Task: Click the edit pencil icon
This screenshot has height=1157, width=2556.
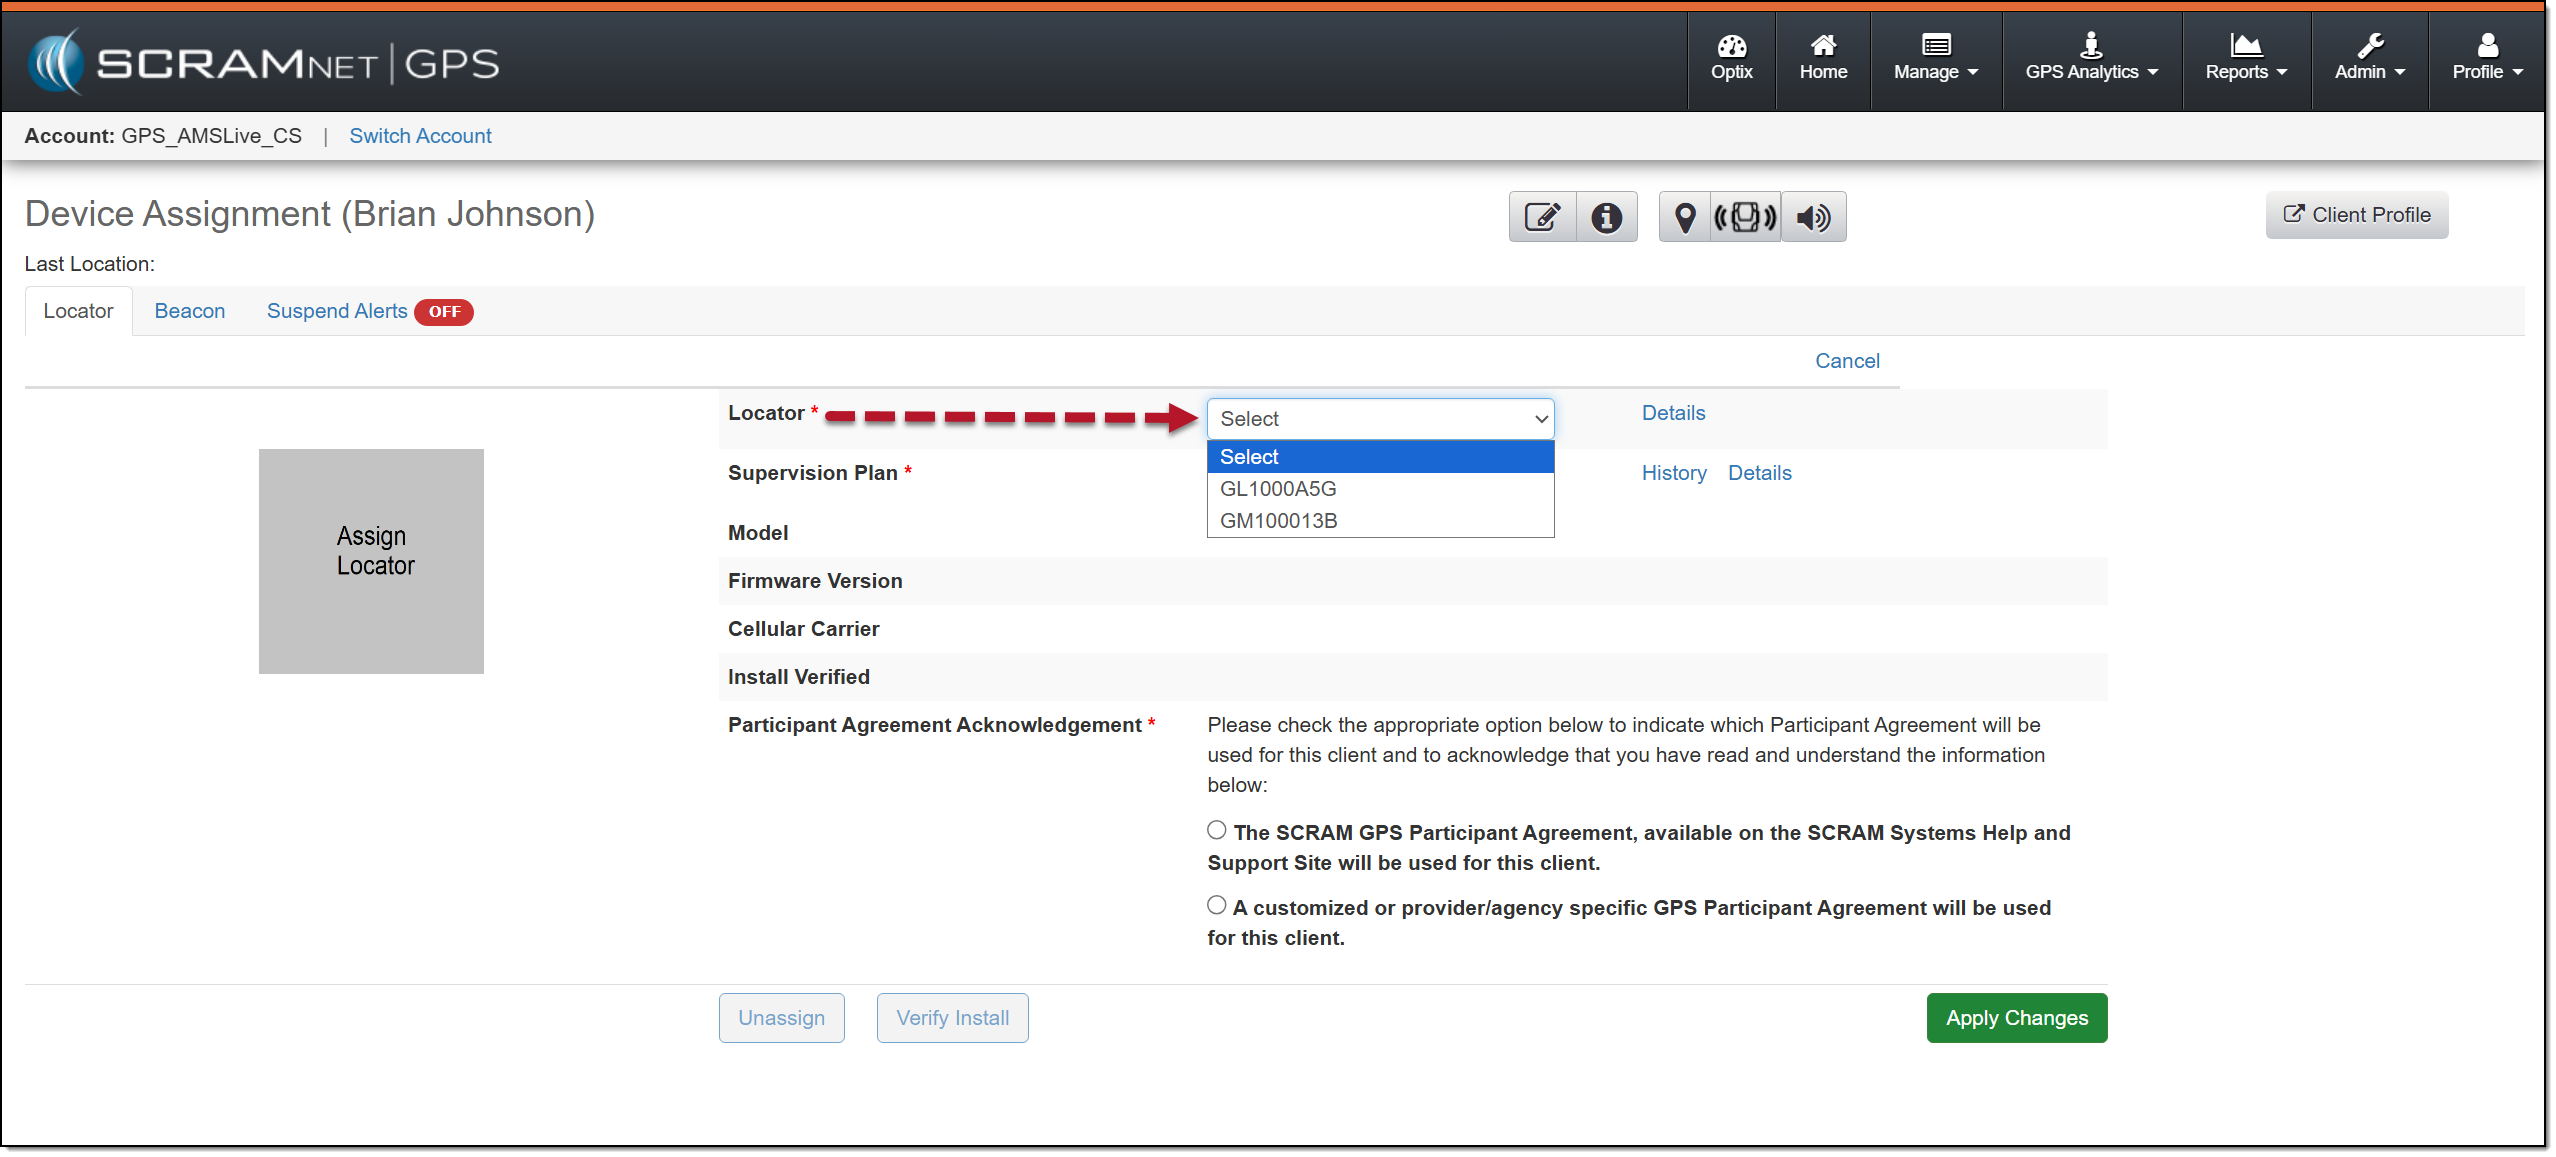Action: click(1541, 217)
